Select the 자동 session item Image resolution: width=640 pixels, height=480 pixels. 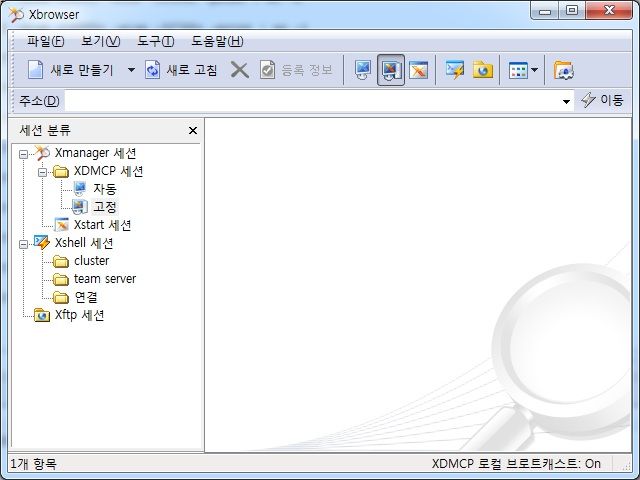point(104,189)
